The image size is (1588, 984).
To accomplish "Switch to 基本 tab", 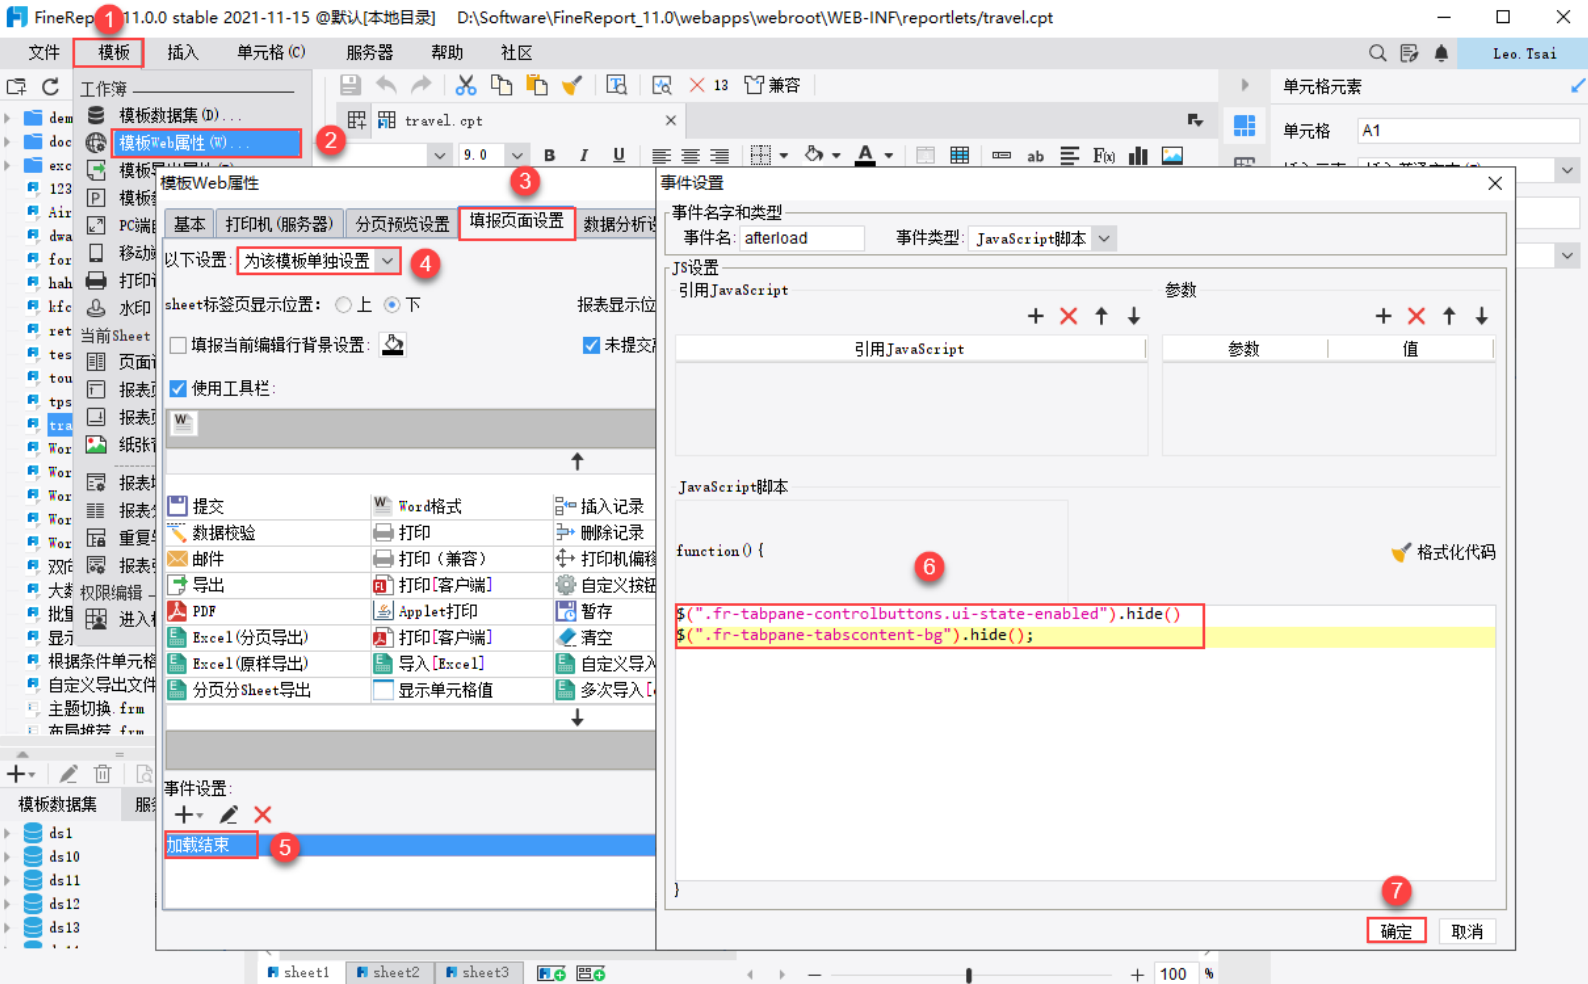I will (x=189, y=224).
